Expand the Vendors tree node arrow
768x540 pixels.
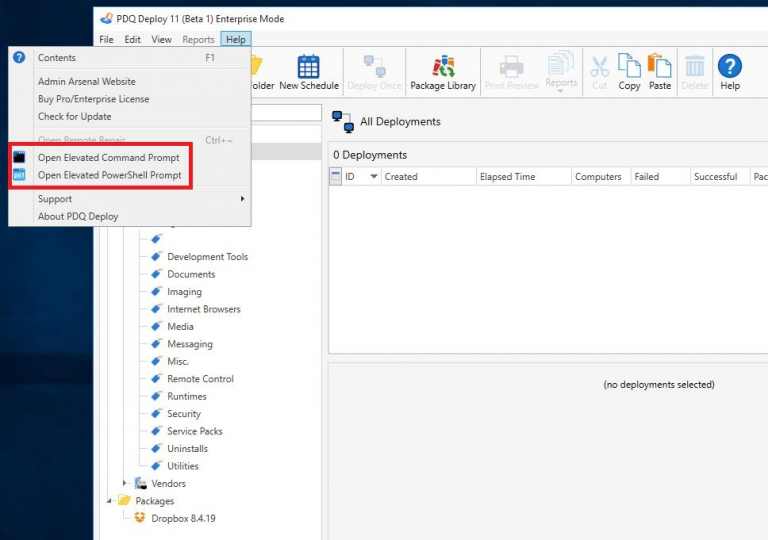point(124,483)
